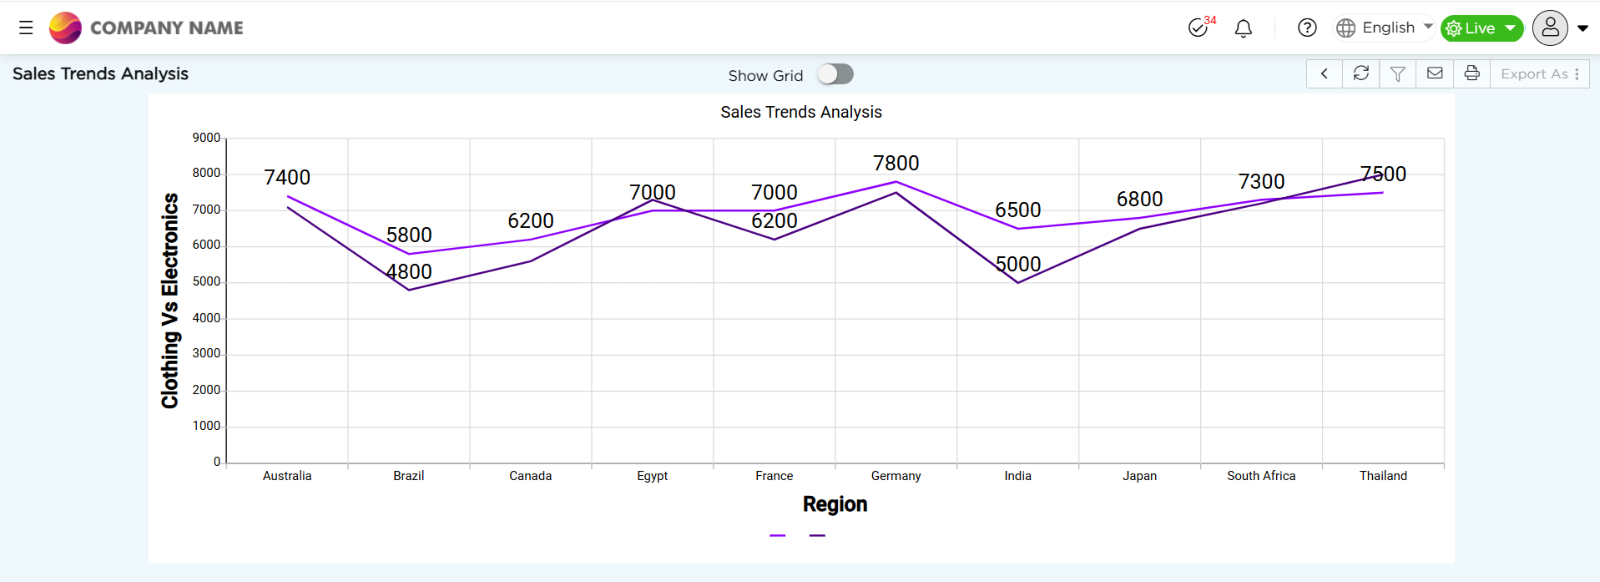Image resolution: width=1600 pixels, height=582 pixels.
Task: Select the Japan axis label
Action: pos(1140,476)
